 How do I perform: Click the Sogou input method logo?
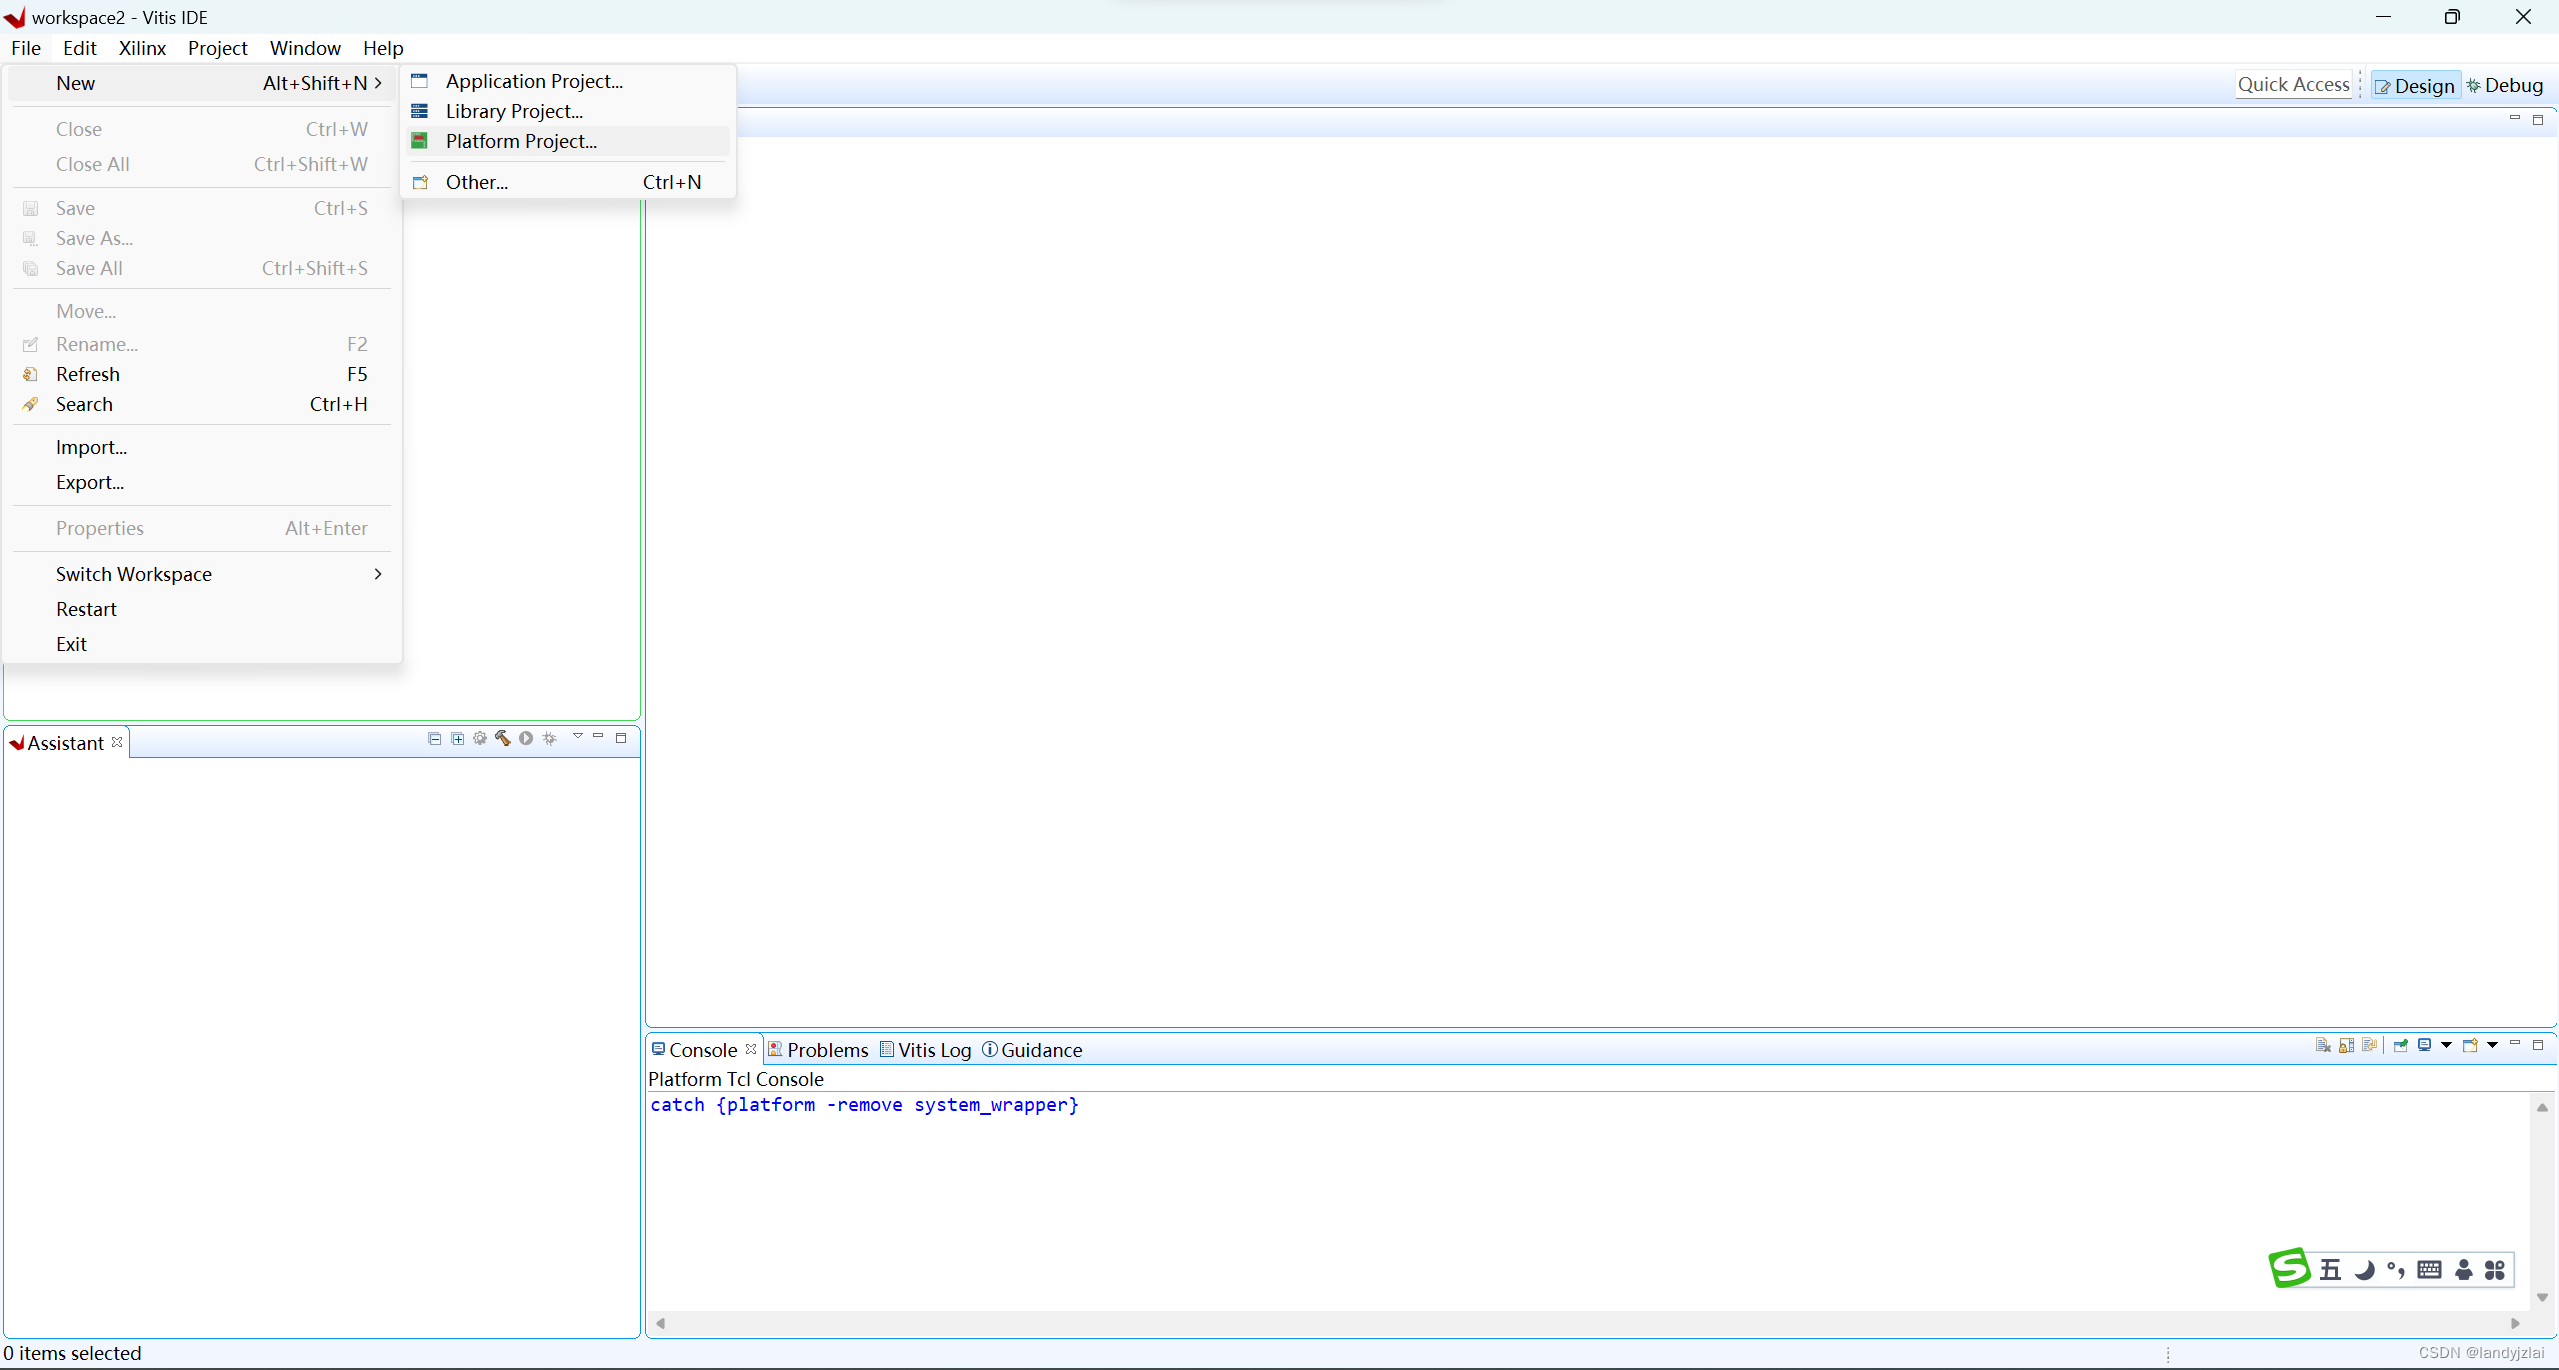pyautogui.click(x=2289, y=1267)
